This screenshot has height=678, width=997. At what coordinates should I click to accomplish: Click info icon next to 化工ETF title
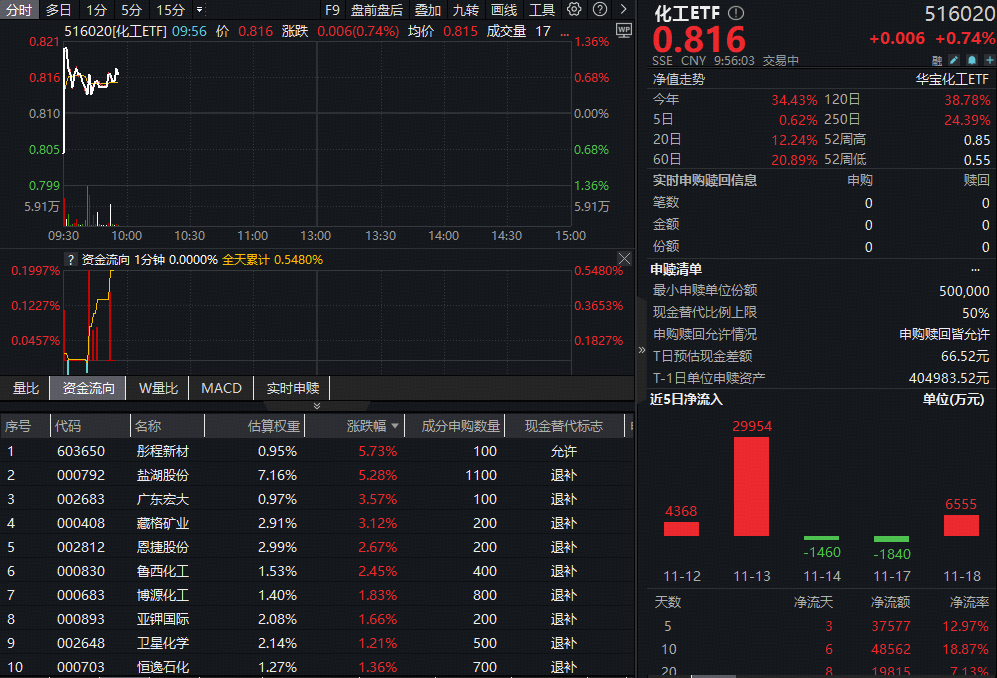(x=736, y=13)
